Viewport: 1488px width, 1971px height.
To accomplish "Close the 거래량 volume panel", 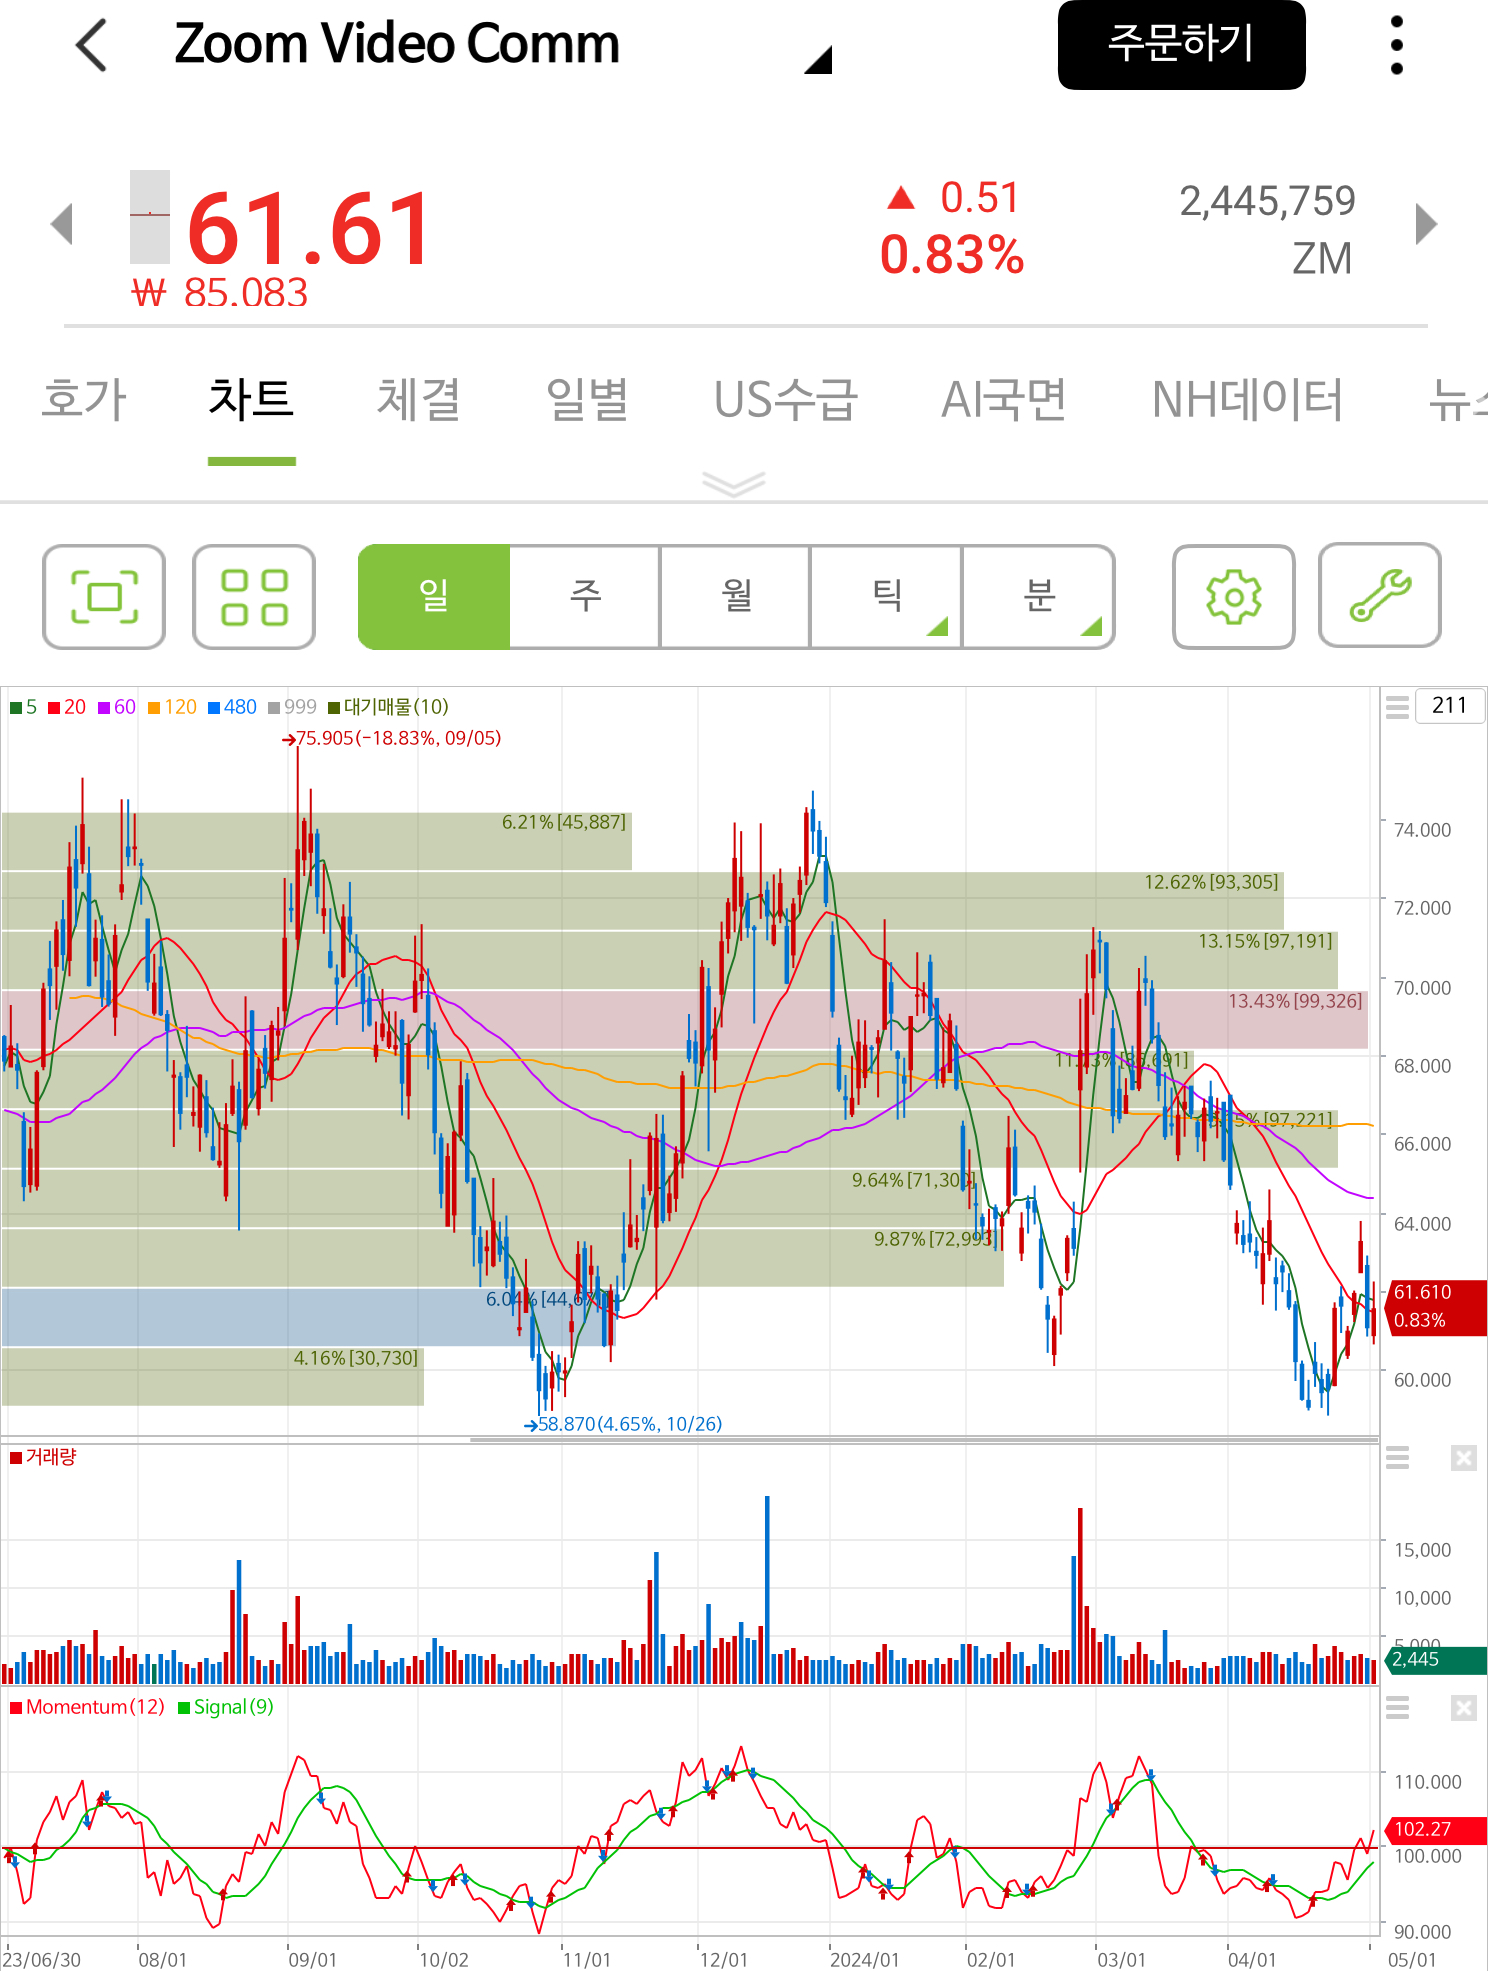I will coord(1464,1458).
